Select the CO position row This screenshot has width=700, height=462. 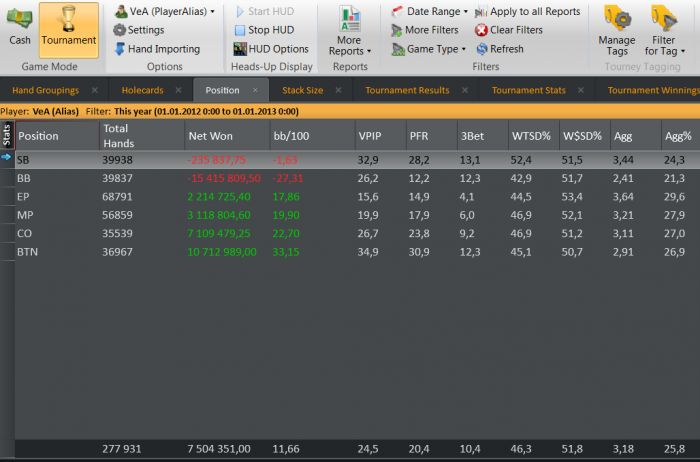357,233
